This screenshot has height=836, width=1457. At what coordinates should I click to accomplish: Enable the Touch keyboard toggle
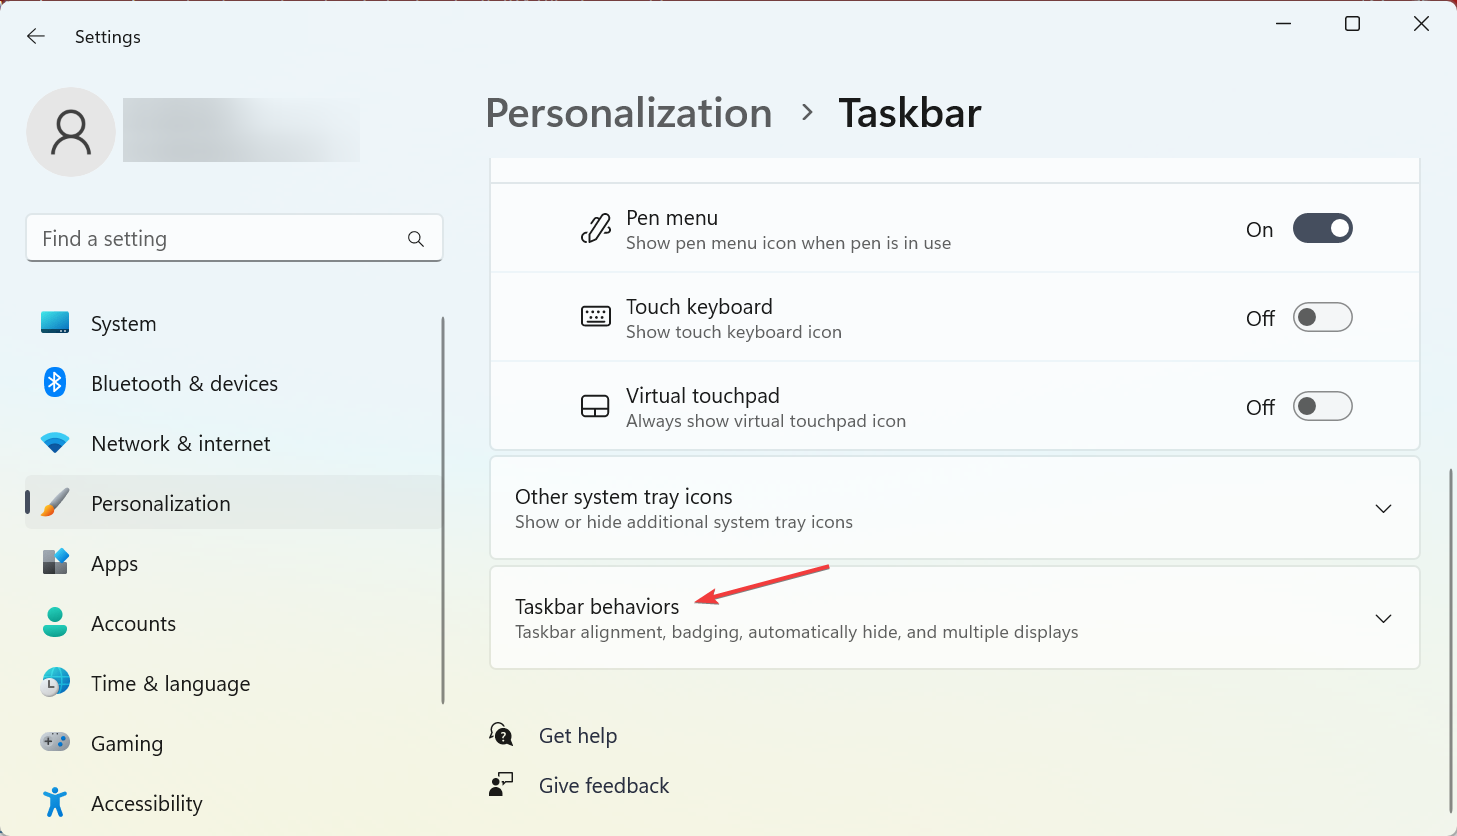[x=1322, y=318]
